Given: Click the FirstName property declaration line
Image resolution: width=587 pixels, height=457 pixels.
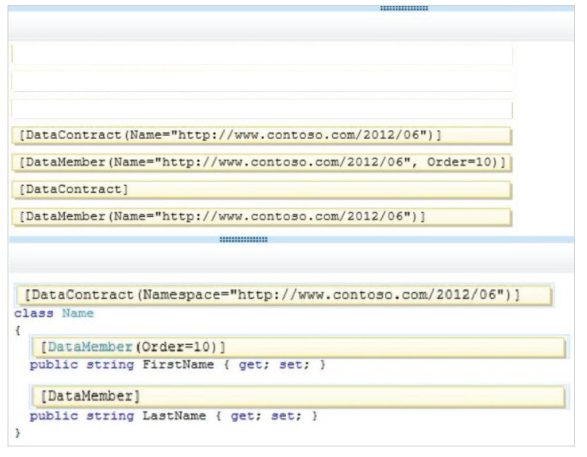Looking at the screenshot, I should click(177, 365).
